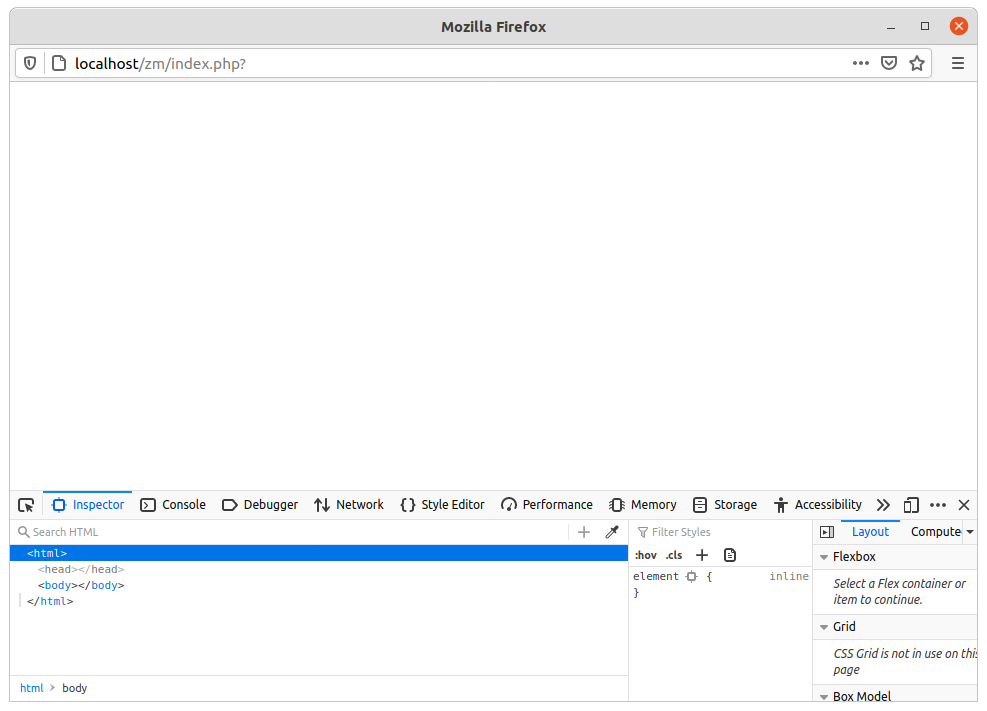Select the <html> node in markup

tap(319, 553)
